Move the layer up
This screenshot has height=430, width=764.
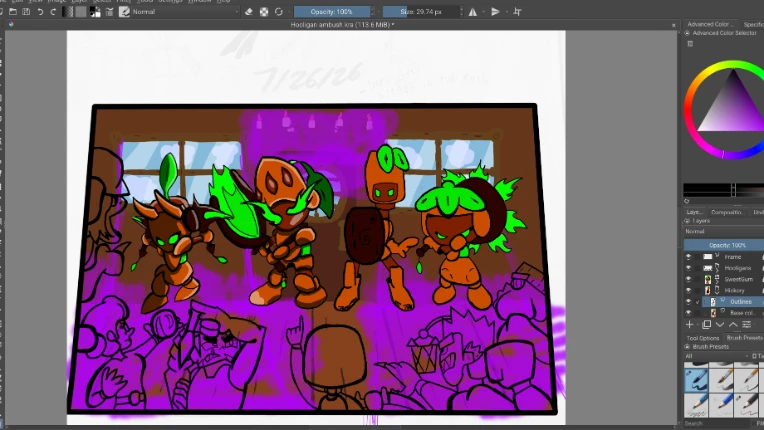pos(733,325)
